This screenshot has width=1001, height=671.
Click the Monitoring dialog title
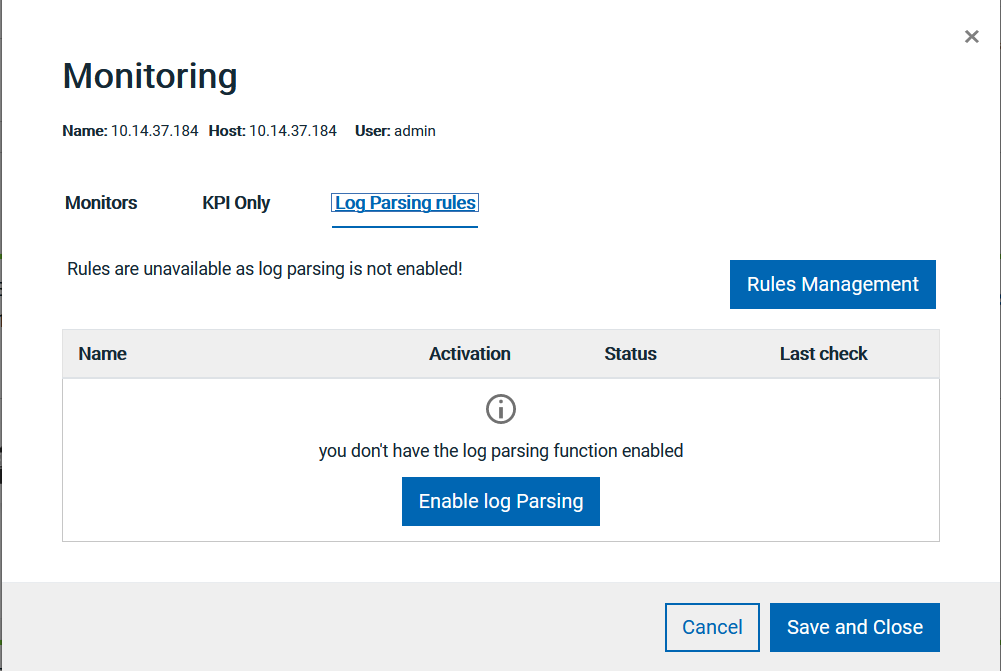[150, 76]
